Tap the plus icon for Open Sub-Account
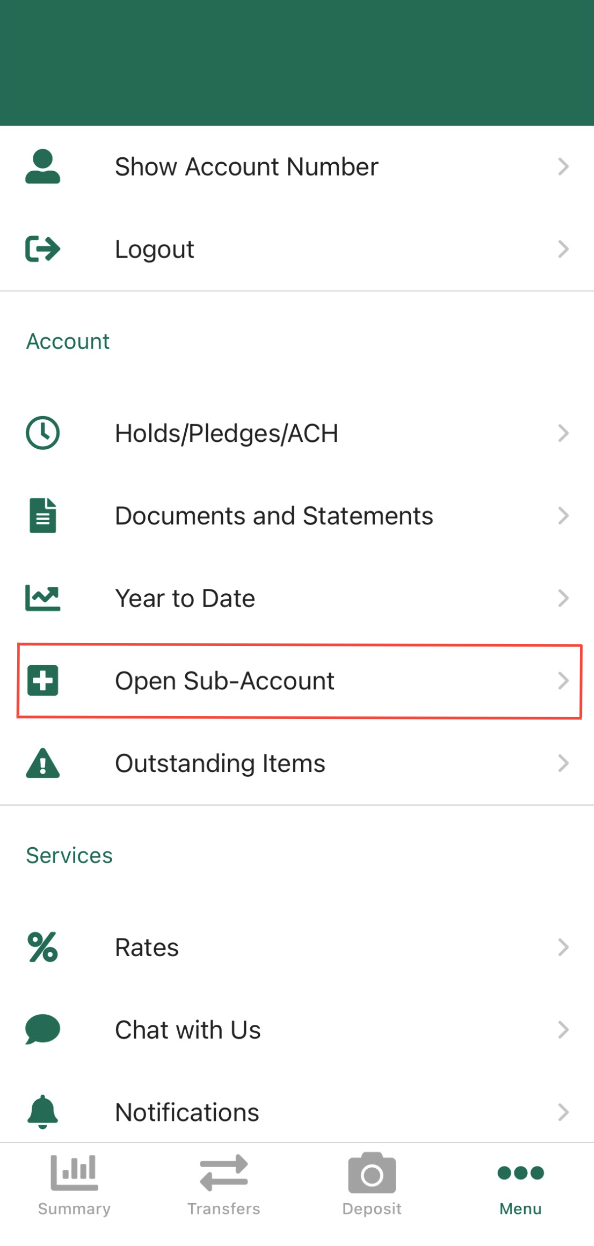 (x=43, y=681)
